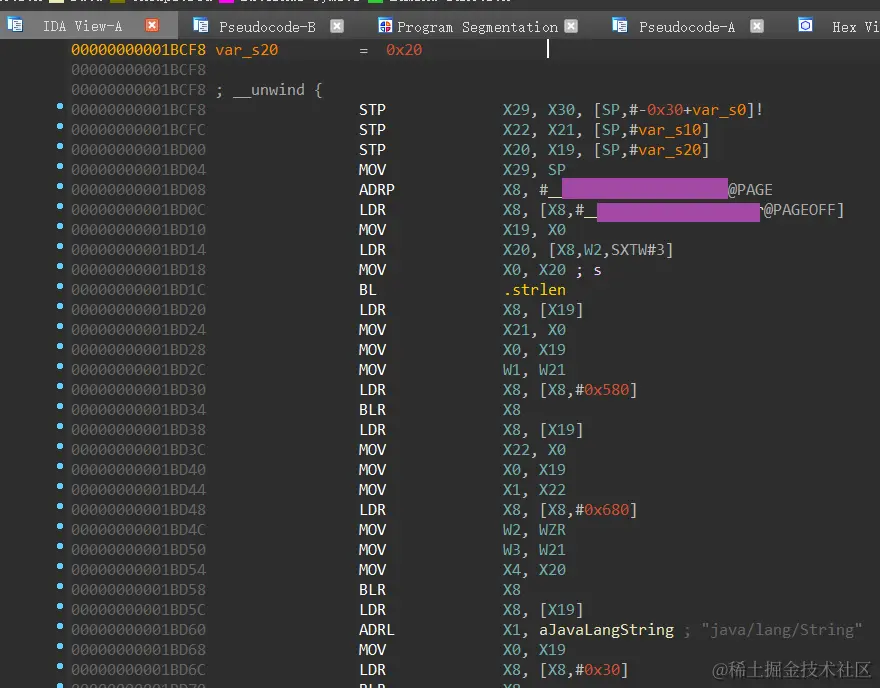Click the Hex View tab icon
Image resolution: width=880 pixels, height=688 pixels.
(805, 25)
